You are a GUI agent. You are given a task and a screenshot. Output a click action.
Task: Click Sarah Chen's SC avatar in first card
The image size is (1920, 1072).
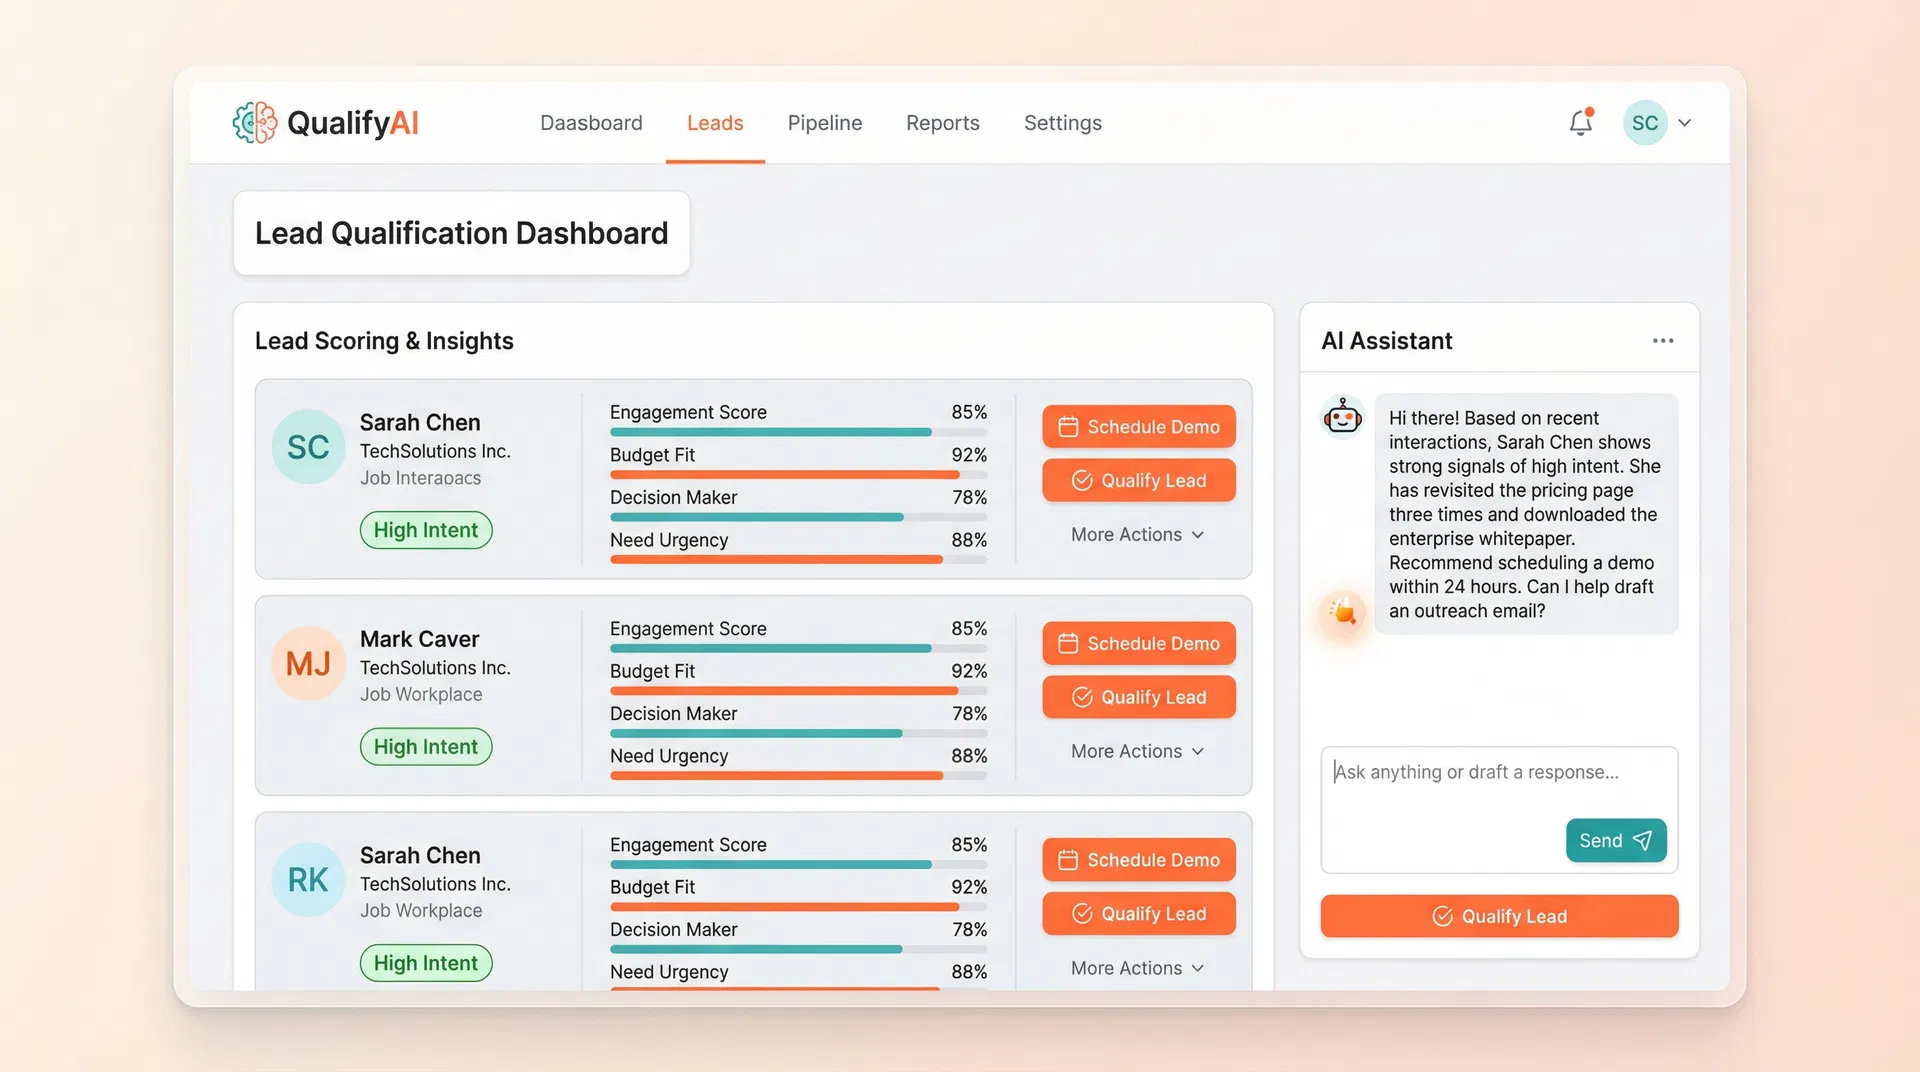tap(308, 447)
